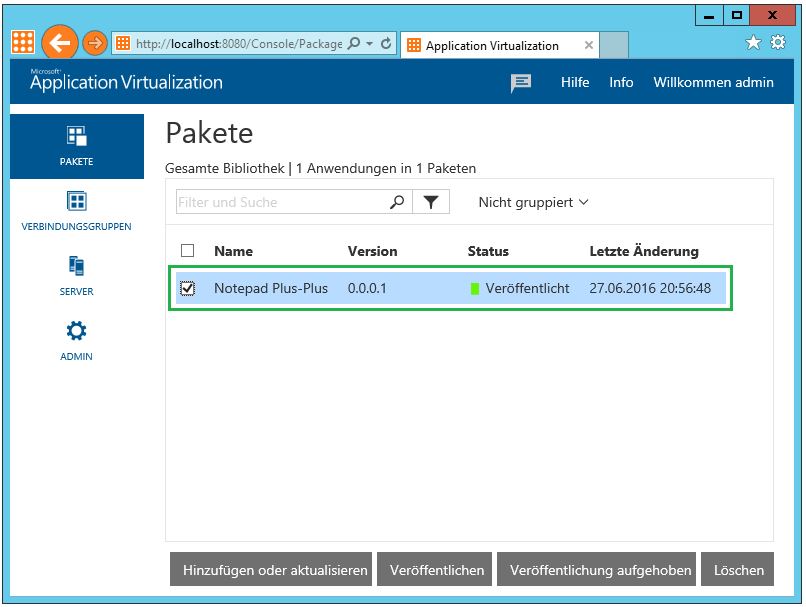Uncheck the Notepad Plus-Plus package checkbox
Viewport: 806px width, 607px height.
(187, 288)
